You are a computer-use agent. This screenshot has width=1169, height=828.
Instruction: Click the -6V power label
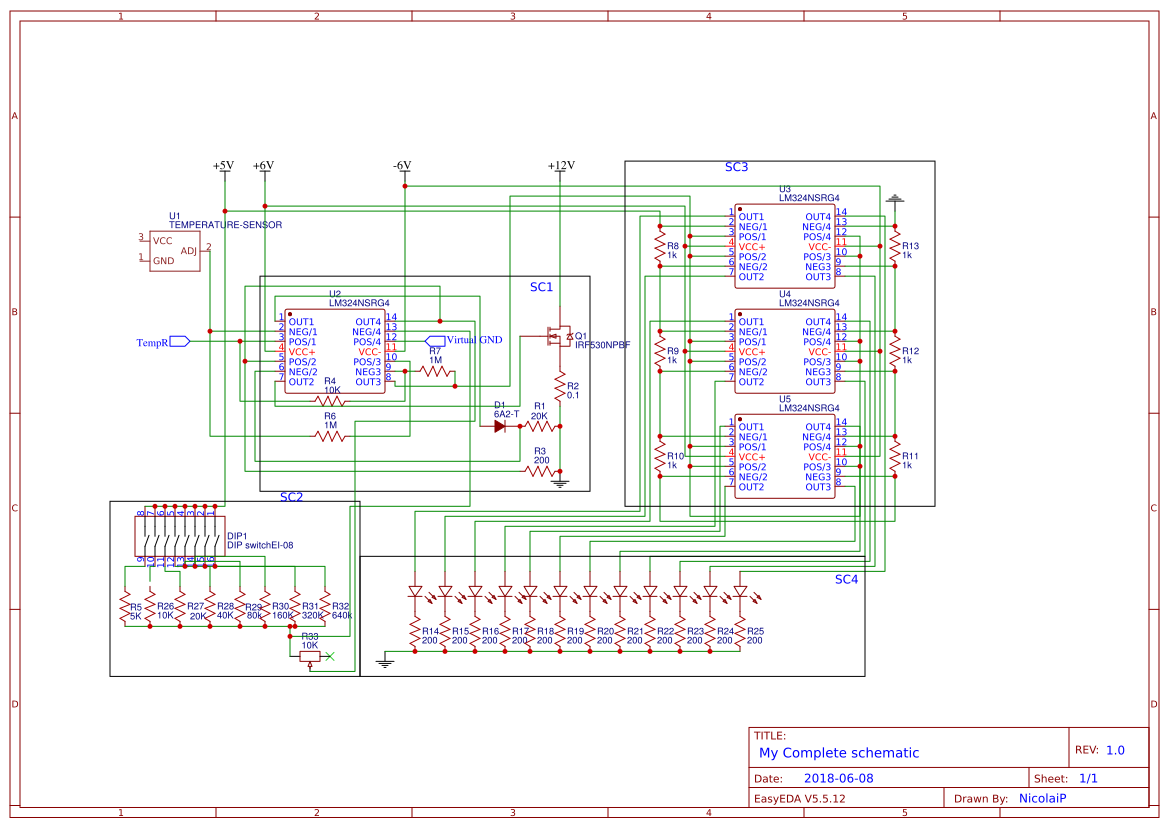(x=403, y=165)
